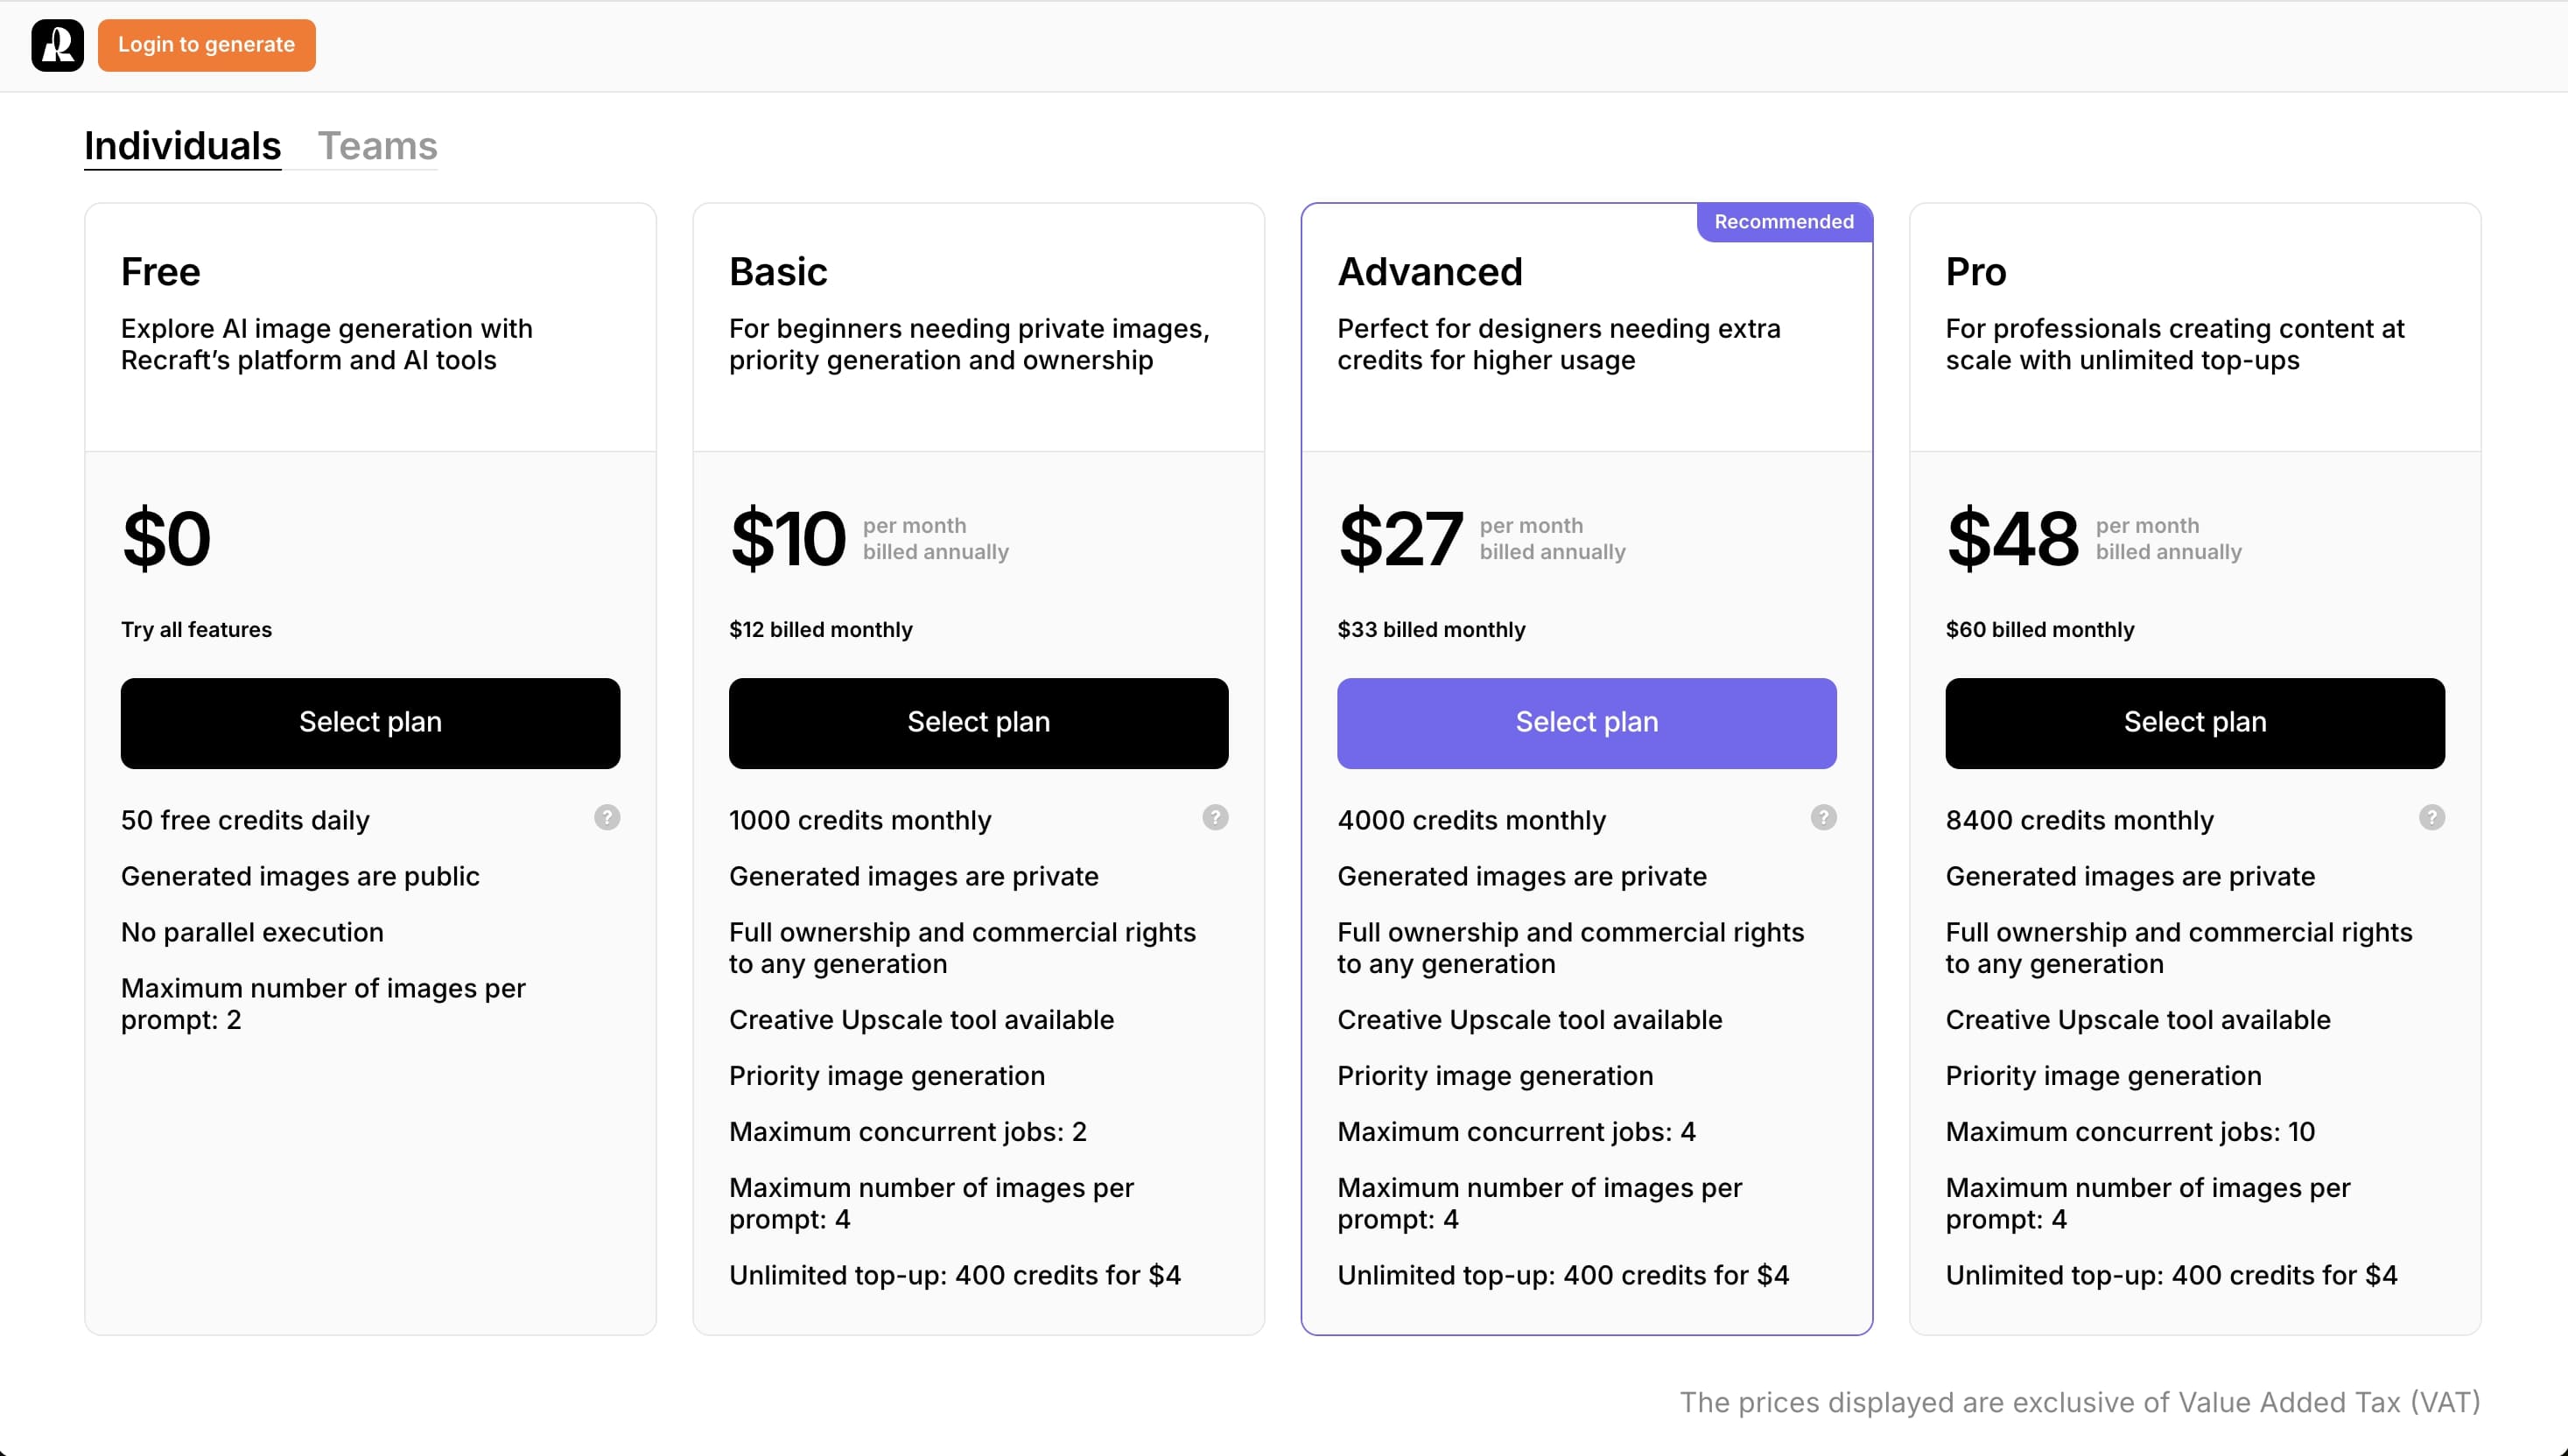
Task: Select the Individuals tab
Action: [184, 144]
